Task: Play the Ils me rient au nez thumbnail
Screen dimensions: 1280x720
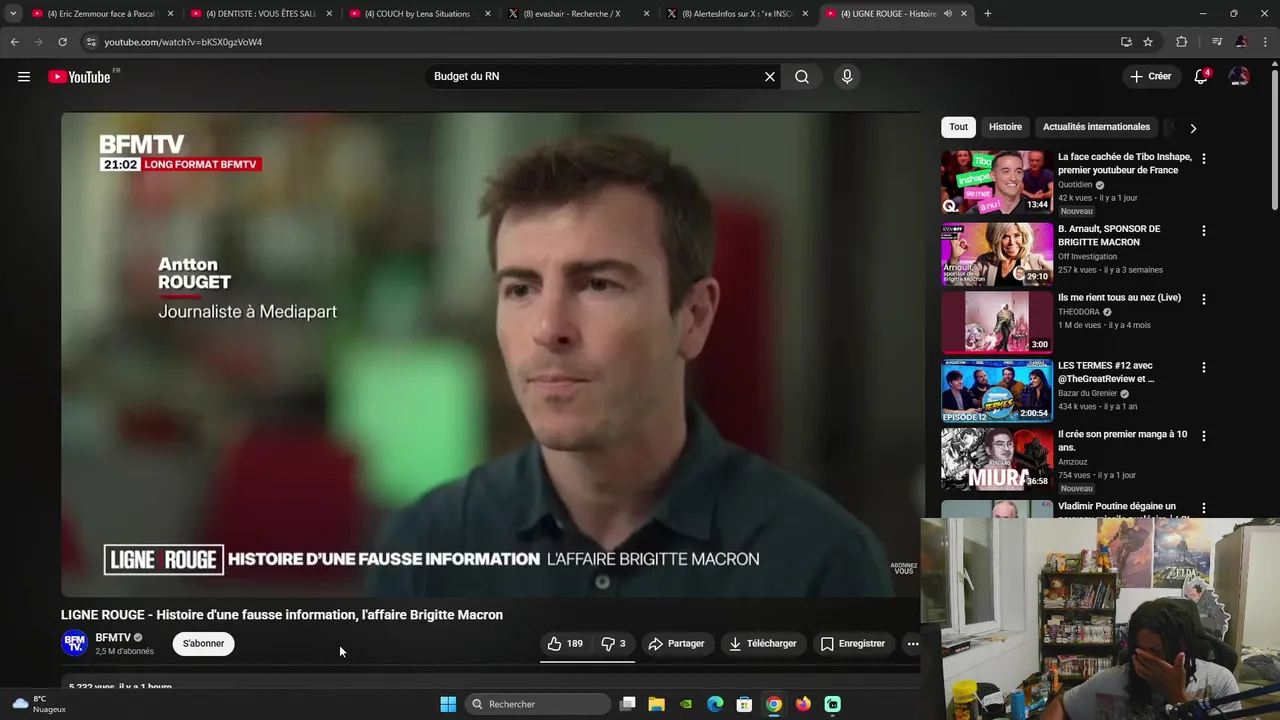Action: tap(996, 322)
